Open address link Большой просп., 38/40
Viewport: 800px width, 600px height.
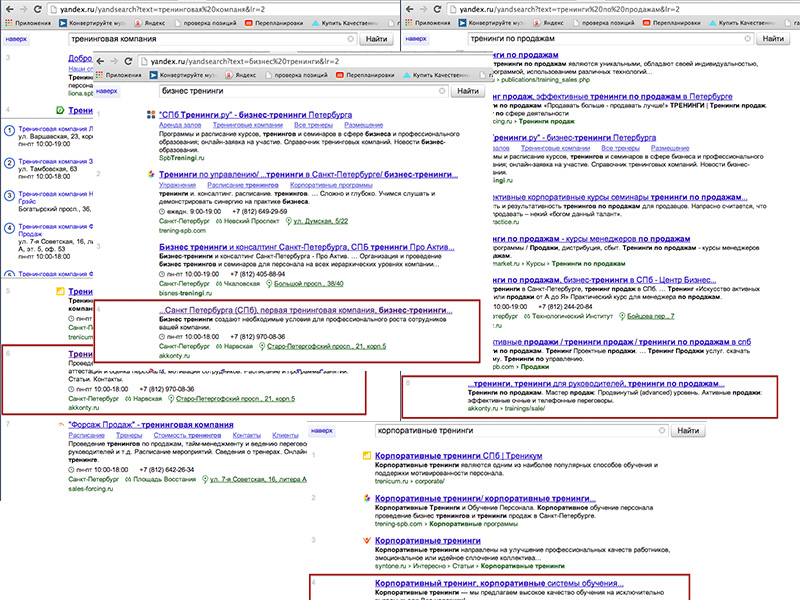click(309, 284)
